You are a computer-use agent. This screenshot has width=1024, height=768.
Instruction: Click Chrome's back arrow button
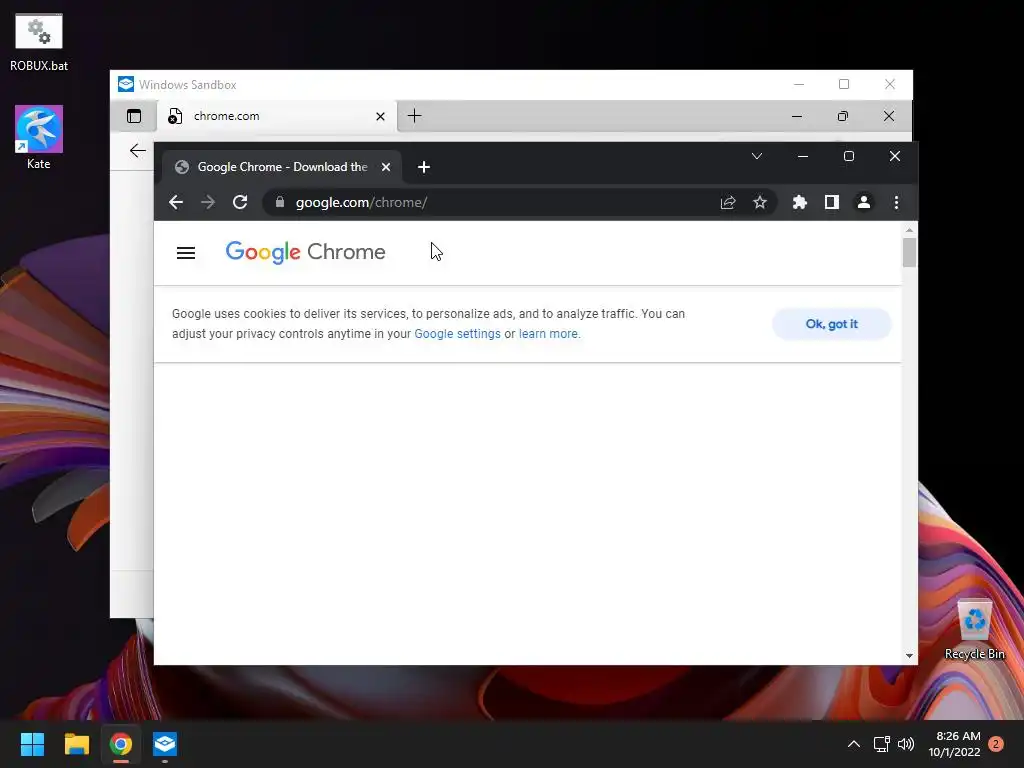point(176,202)
